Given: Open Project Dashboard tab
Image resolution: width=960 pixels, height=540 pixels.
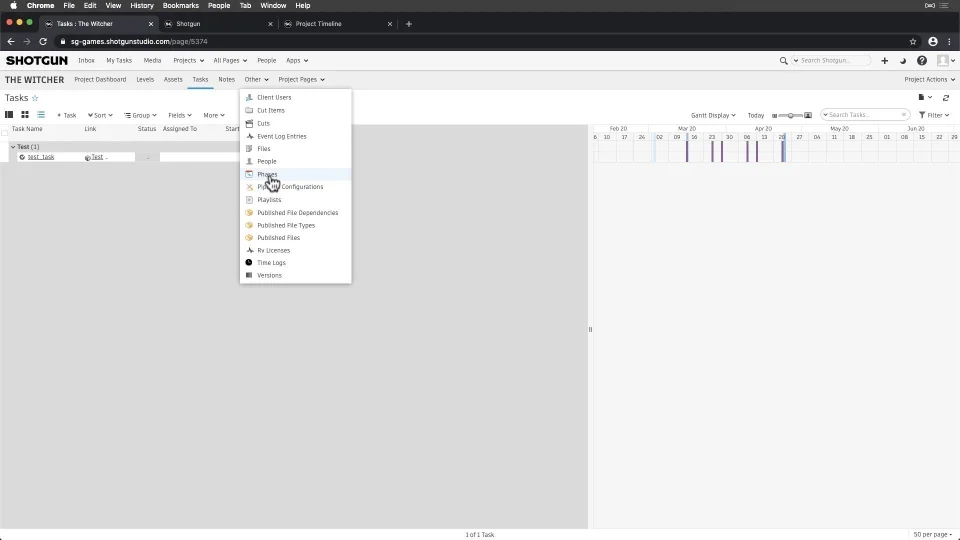Looking at the screenshot, I should pos(100,80).
